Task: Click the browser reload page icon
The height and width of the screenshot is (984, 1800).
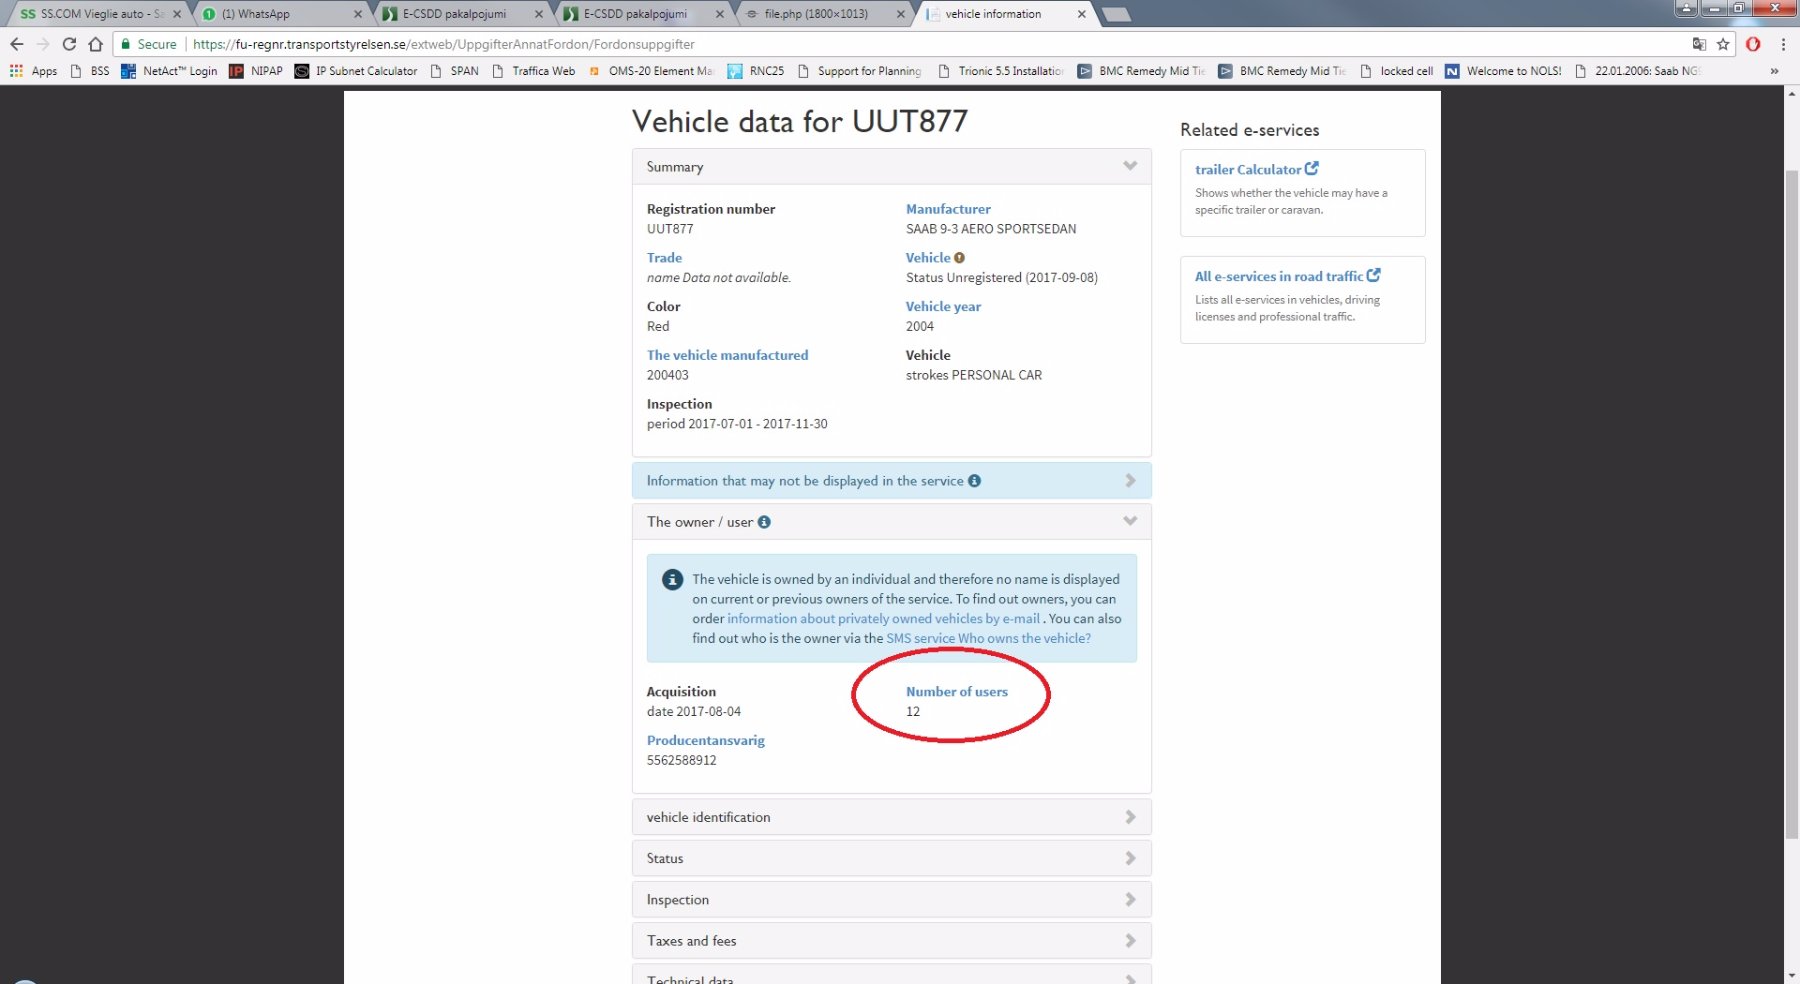Action: 69,44
